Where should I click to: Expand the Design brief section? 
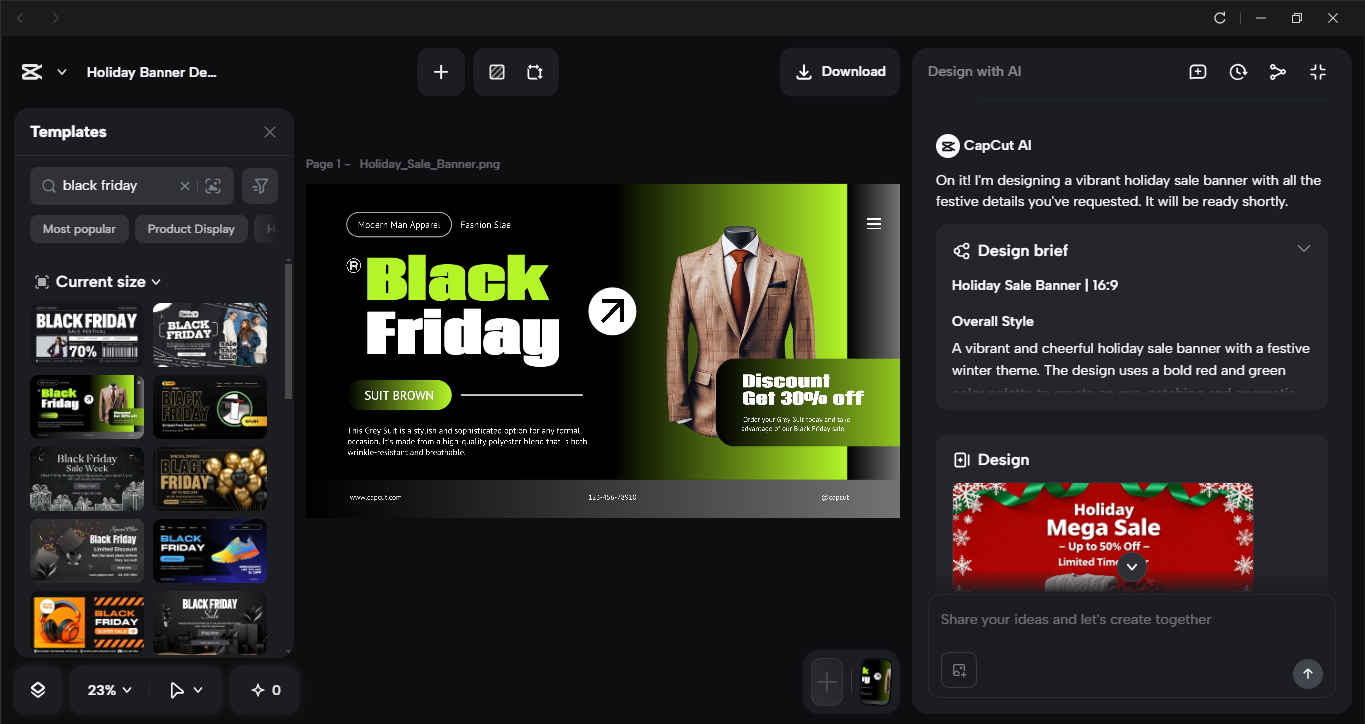(x=1303, y=247)
